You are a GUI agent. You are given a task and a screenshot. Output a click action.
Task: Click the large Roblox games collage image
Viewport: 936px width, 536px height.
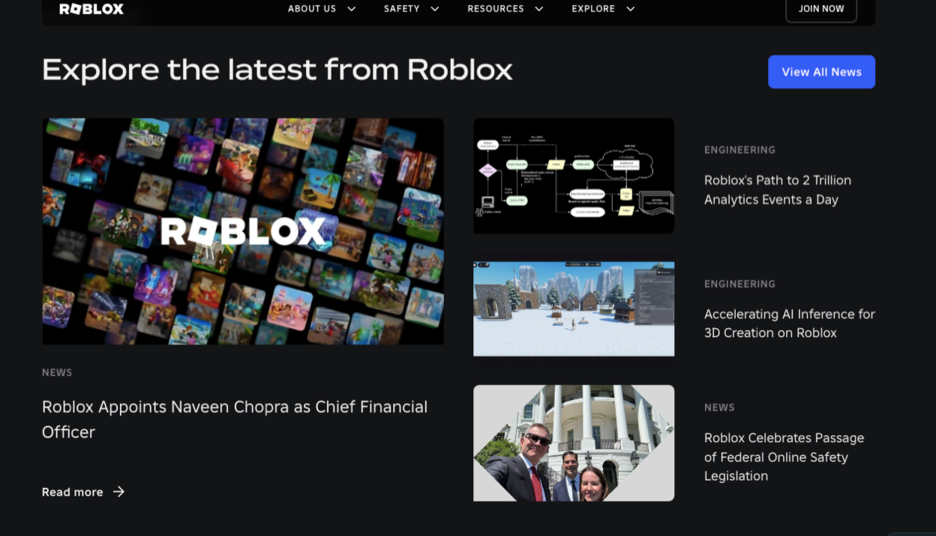click(x=243, y=231)
